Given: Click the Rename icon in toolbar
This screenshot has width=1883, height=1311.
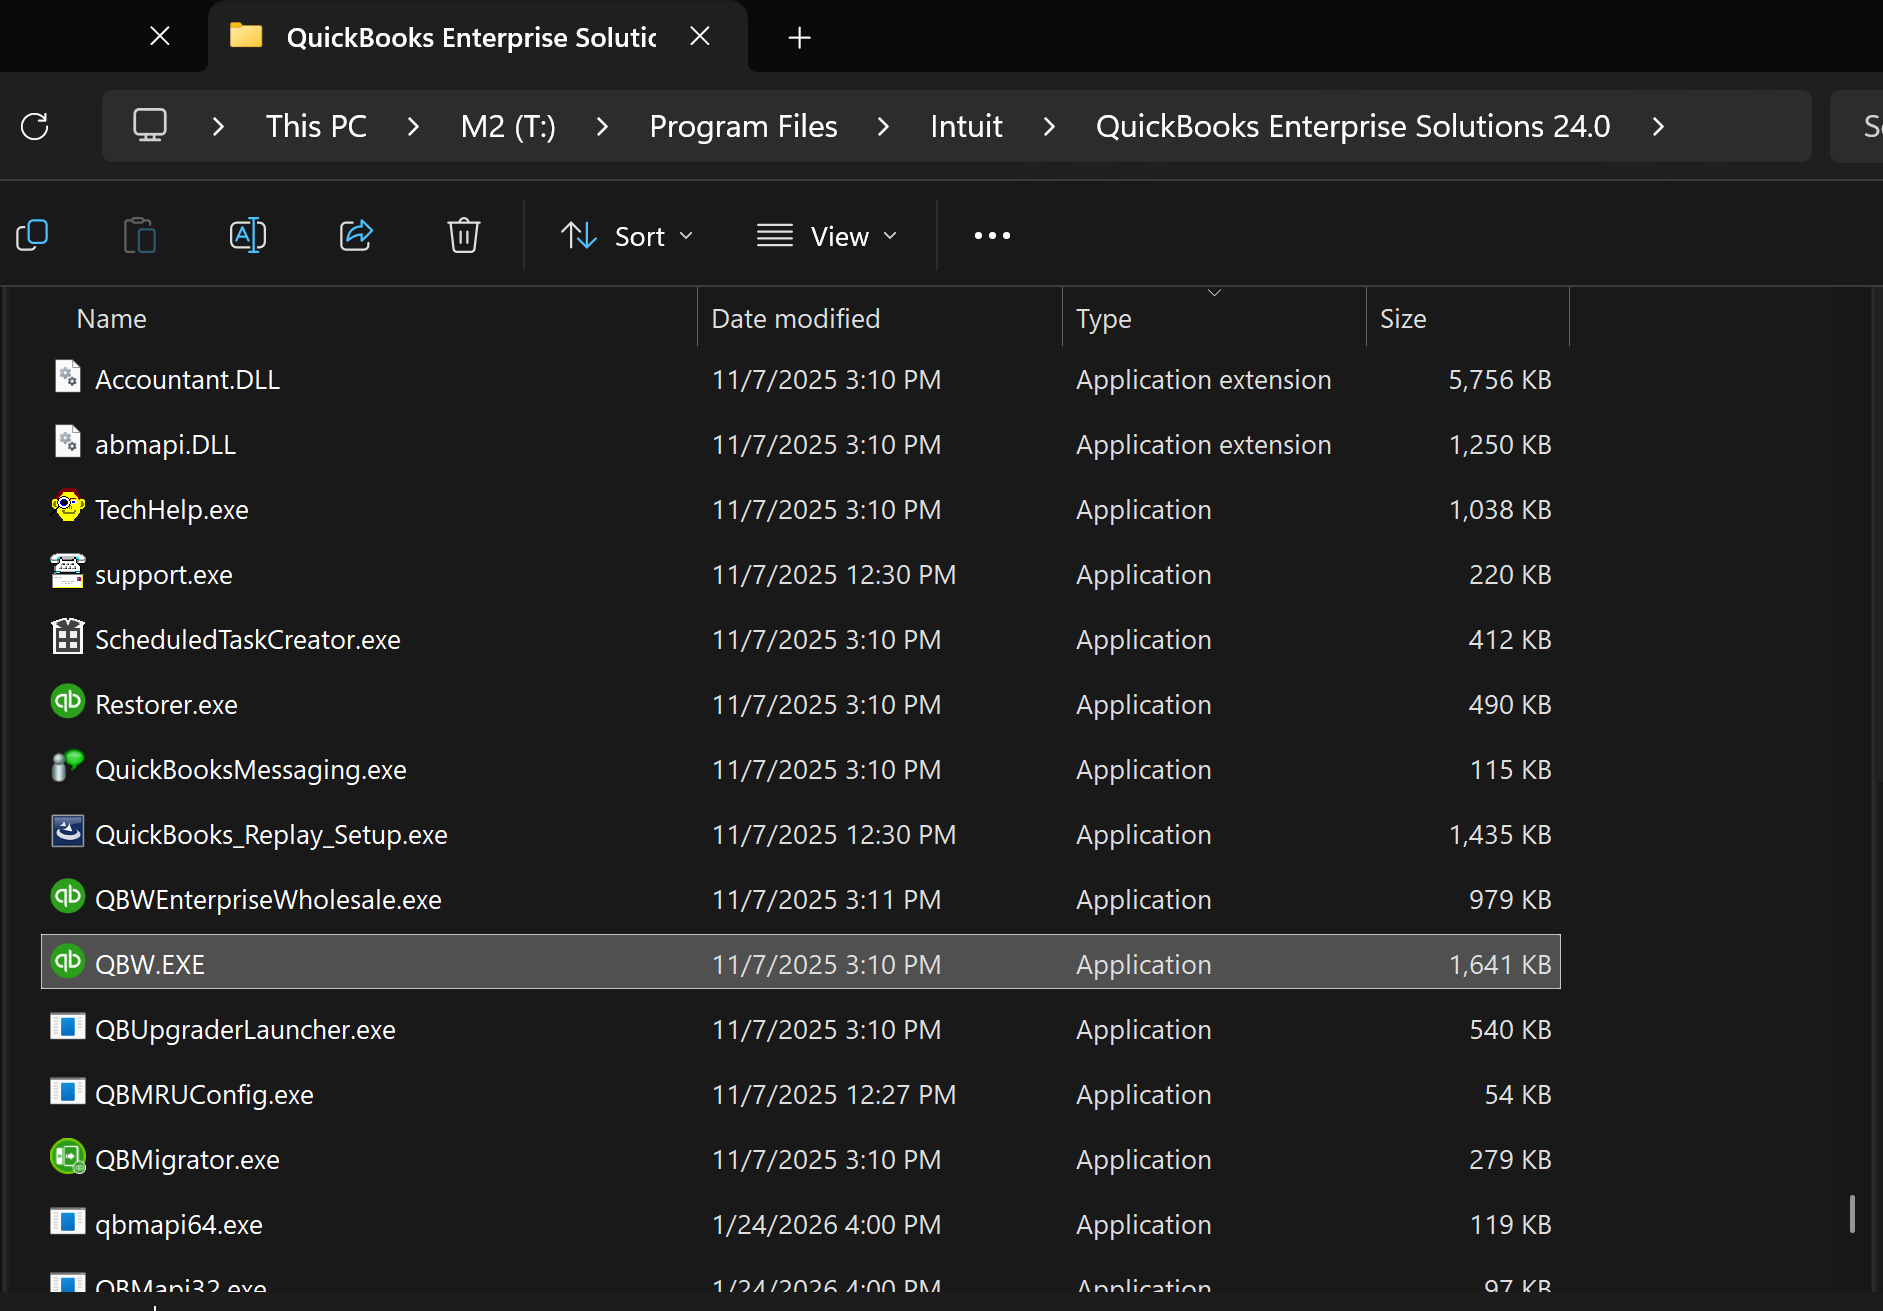Looking at the screenshot, I should pyautogui.click(x=248, y=235).
